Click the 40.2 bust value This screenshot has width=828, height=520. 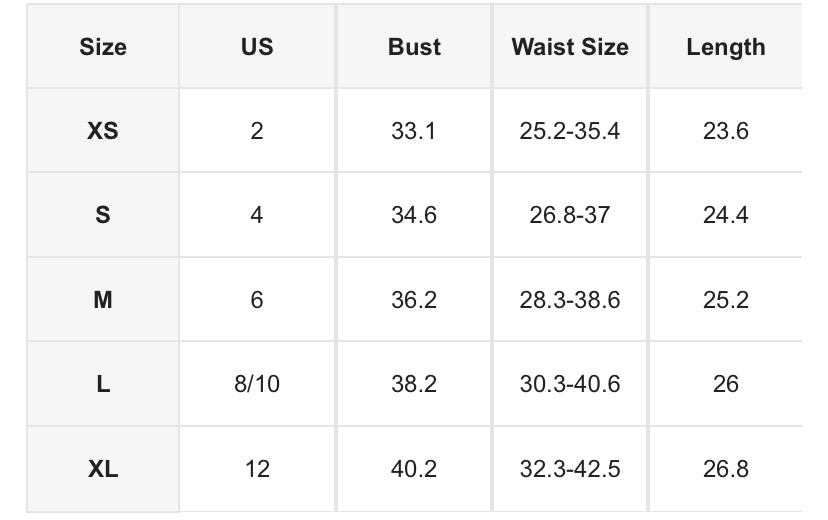414,468
